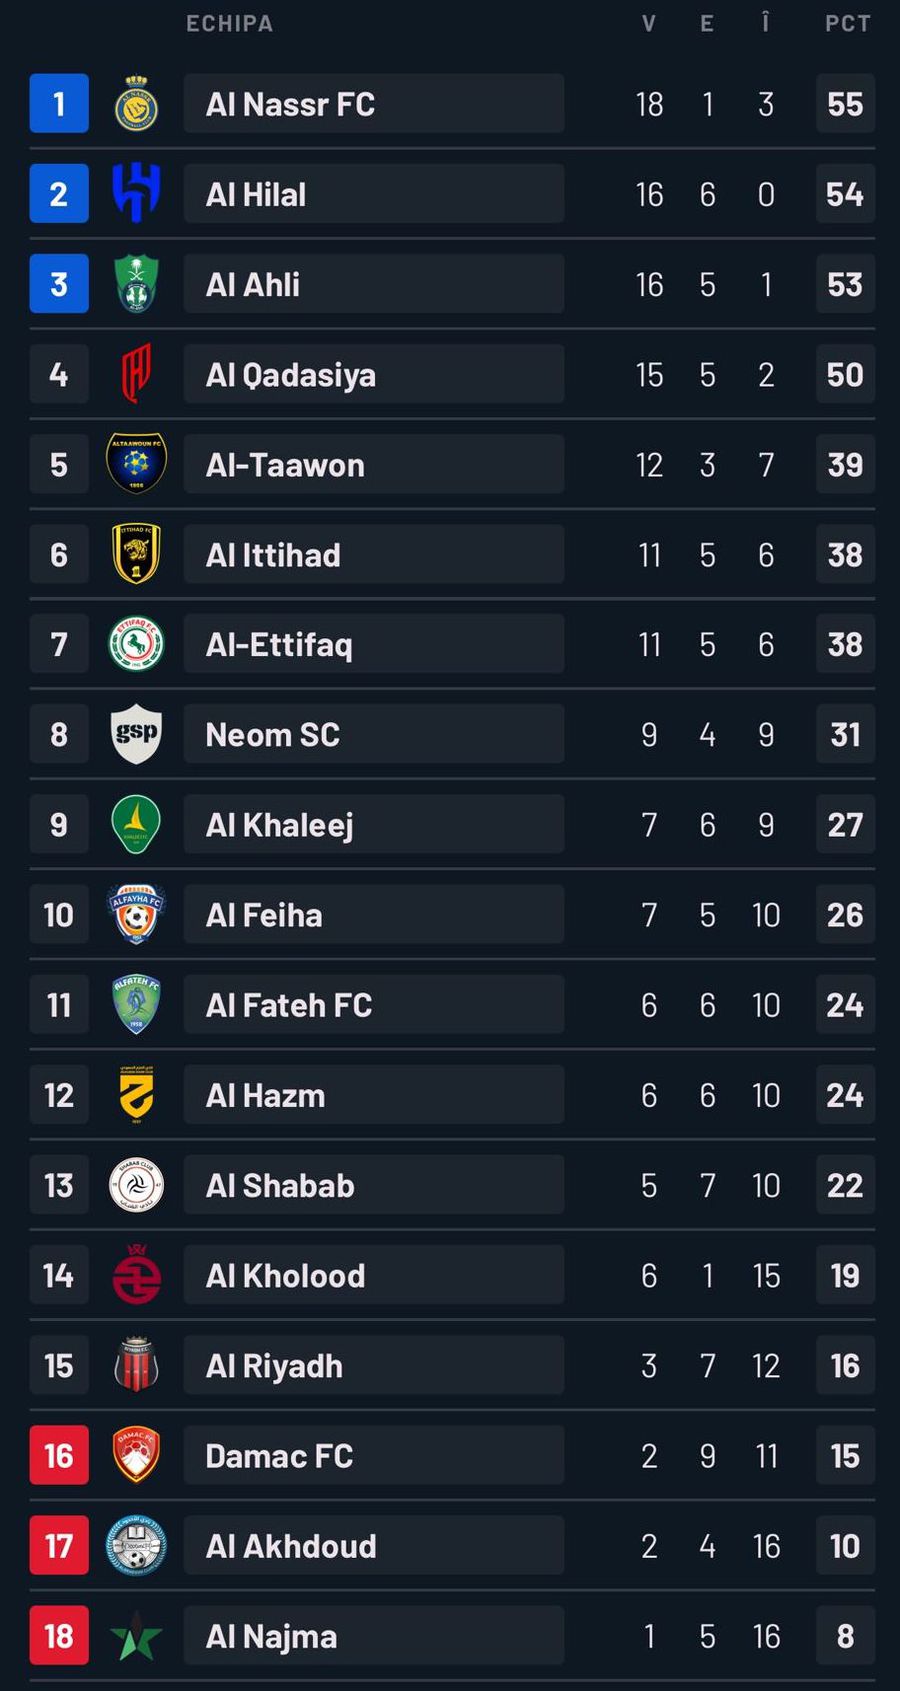The image size is (900, 1691).
Task: Click the Al Shabab club badge
Action: [x=137, y=1184]
